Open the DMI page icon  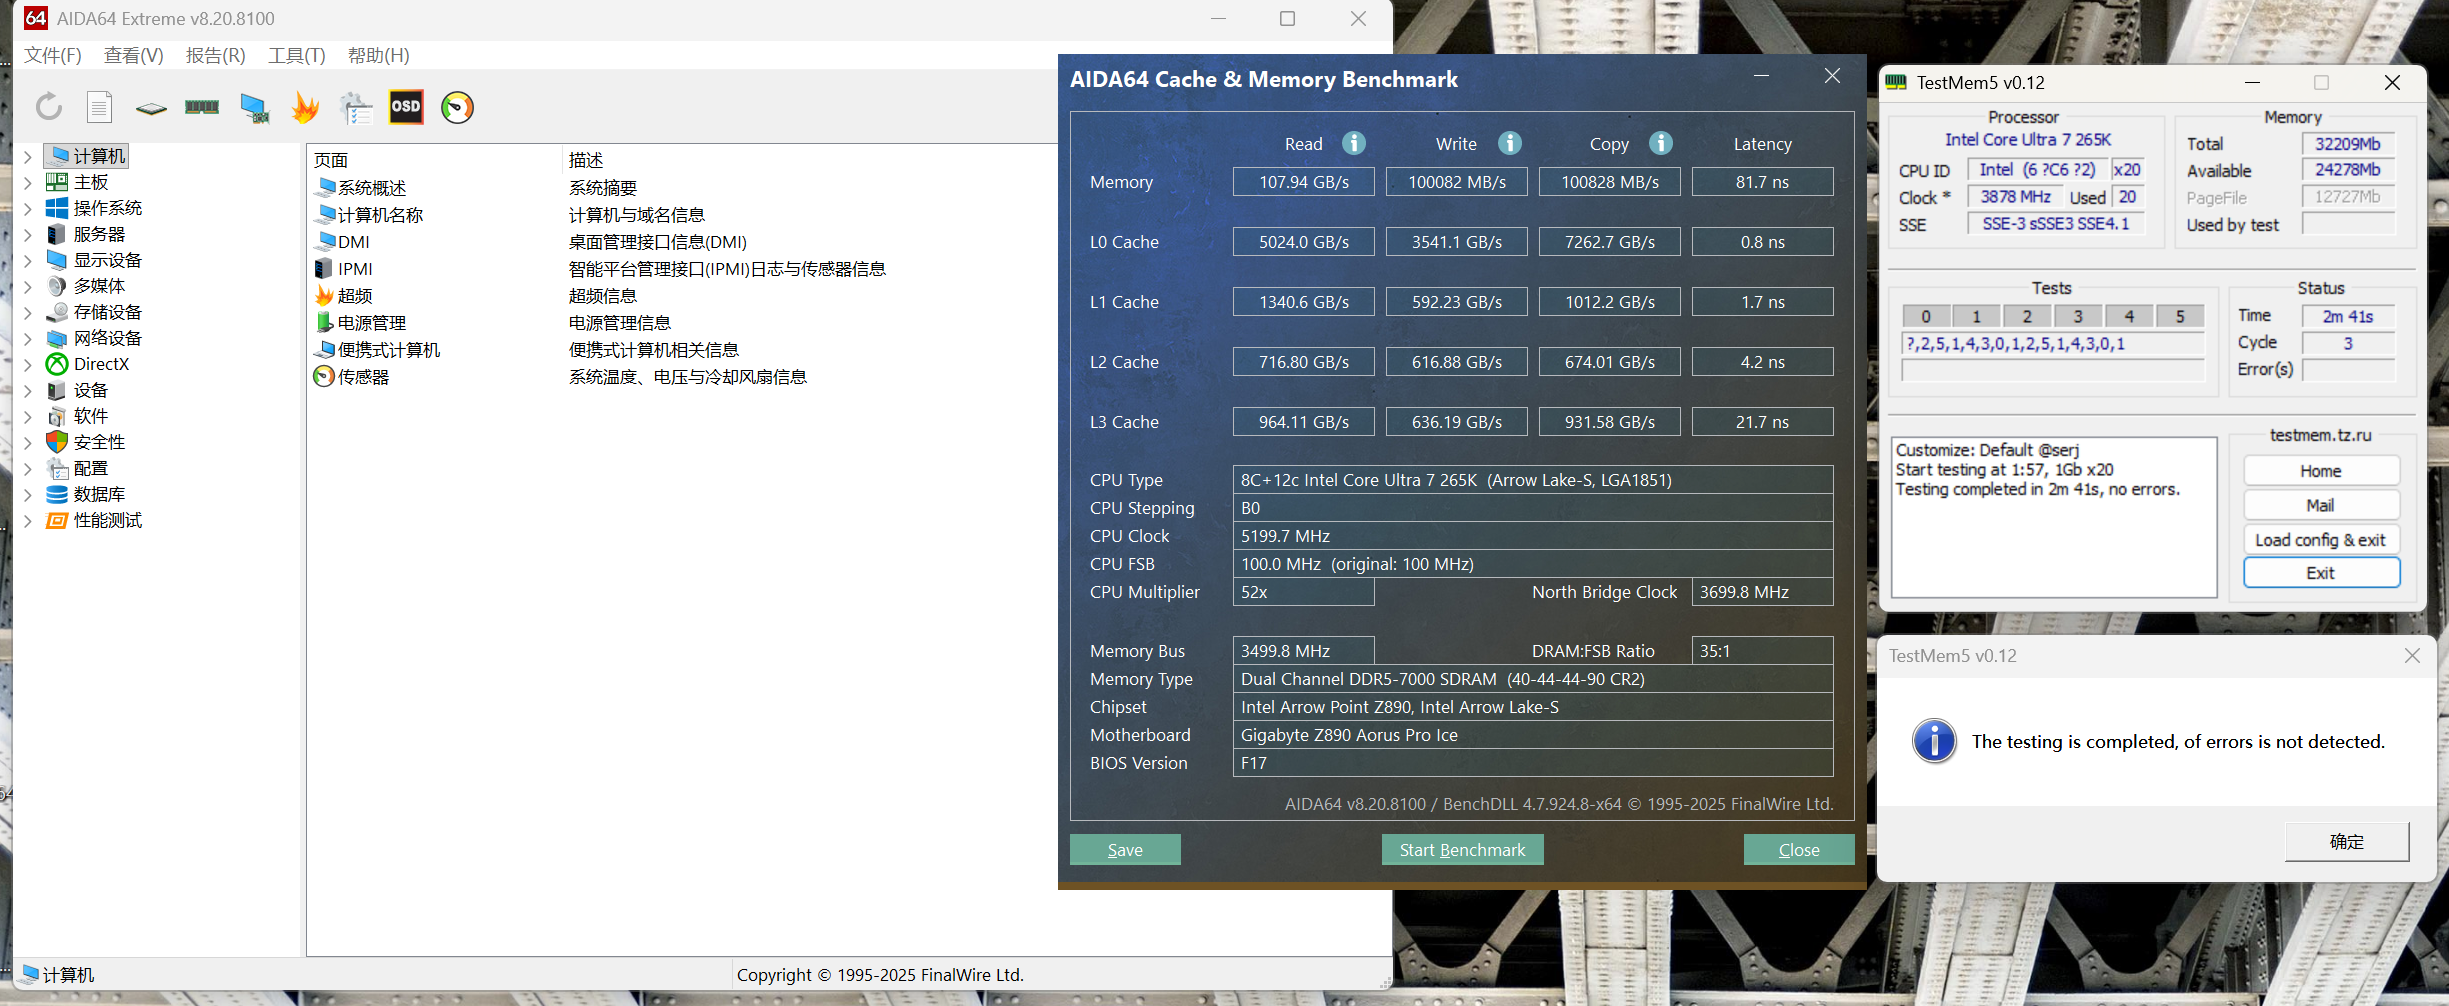[x=325, y=241]
